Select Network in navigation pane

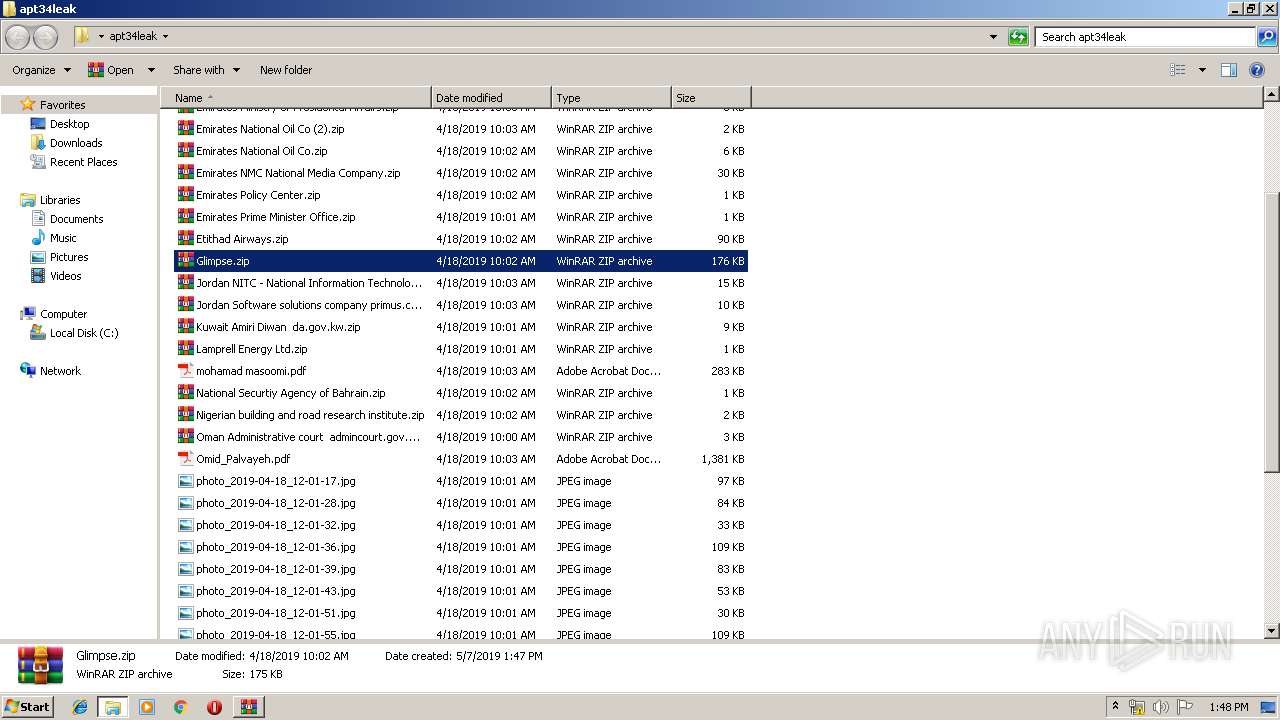click(x=60, y=371)
